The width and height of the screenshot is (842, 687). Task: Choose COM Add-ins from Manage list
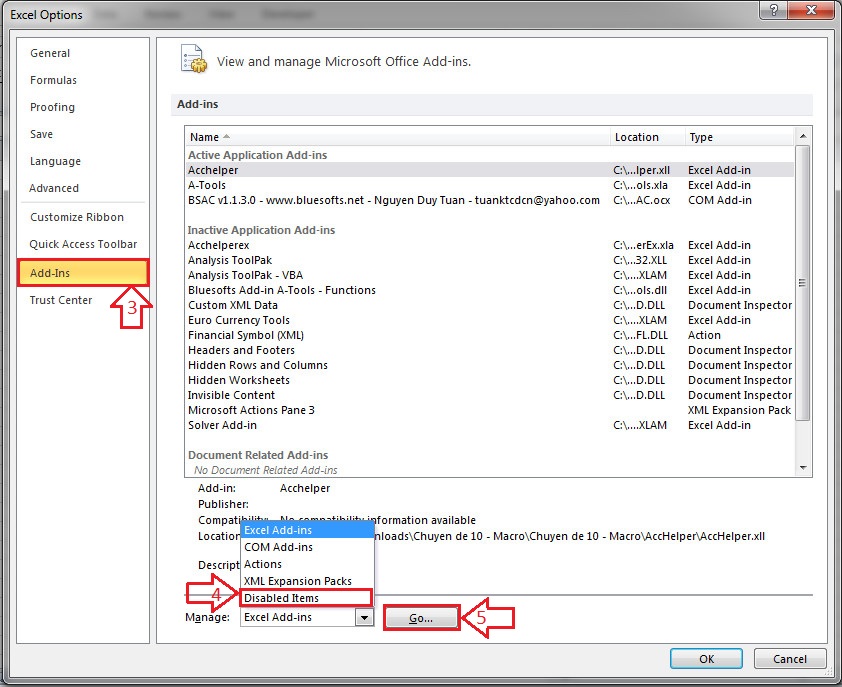pos(307,547)
